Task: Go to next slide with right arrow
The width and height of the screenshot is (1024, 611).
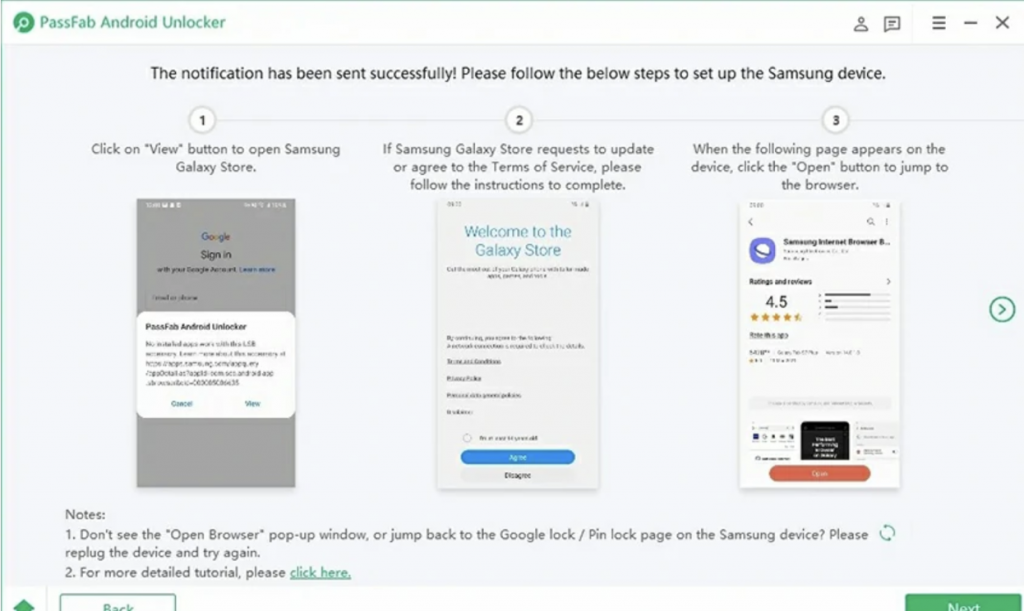Action: tap(1001, 310)
